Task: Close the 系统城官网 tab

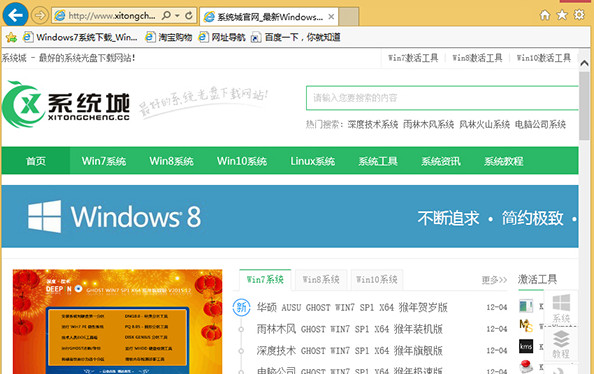Action: tap(331, 17)
